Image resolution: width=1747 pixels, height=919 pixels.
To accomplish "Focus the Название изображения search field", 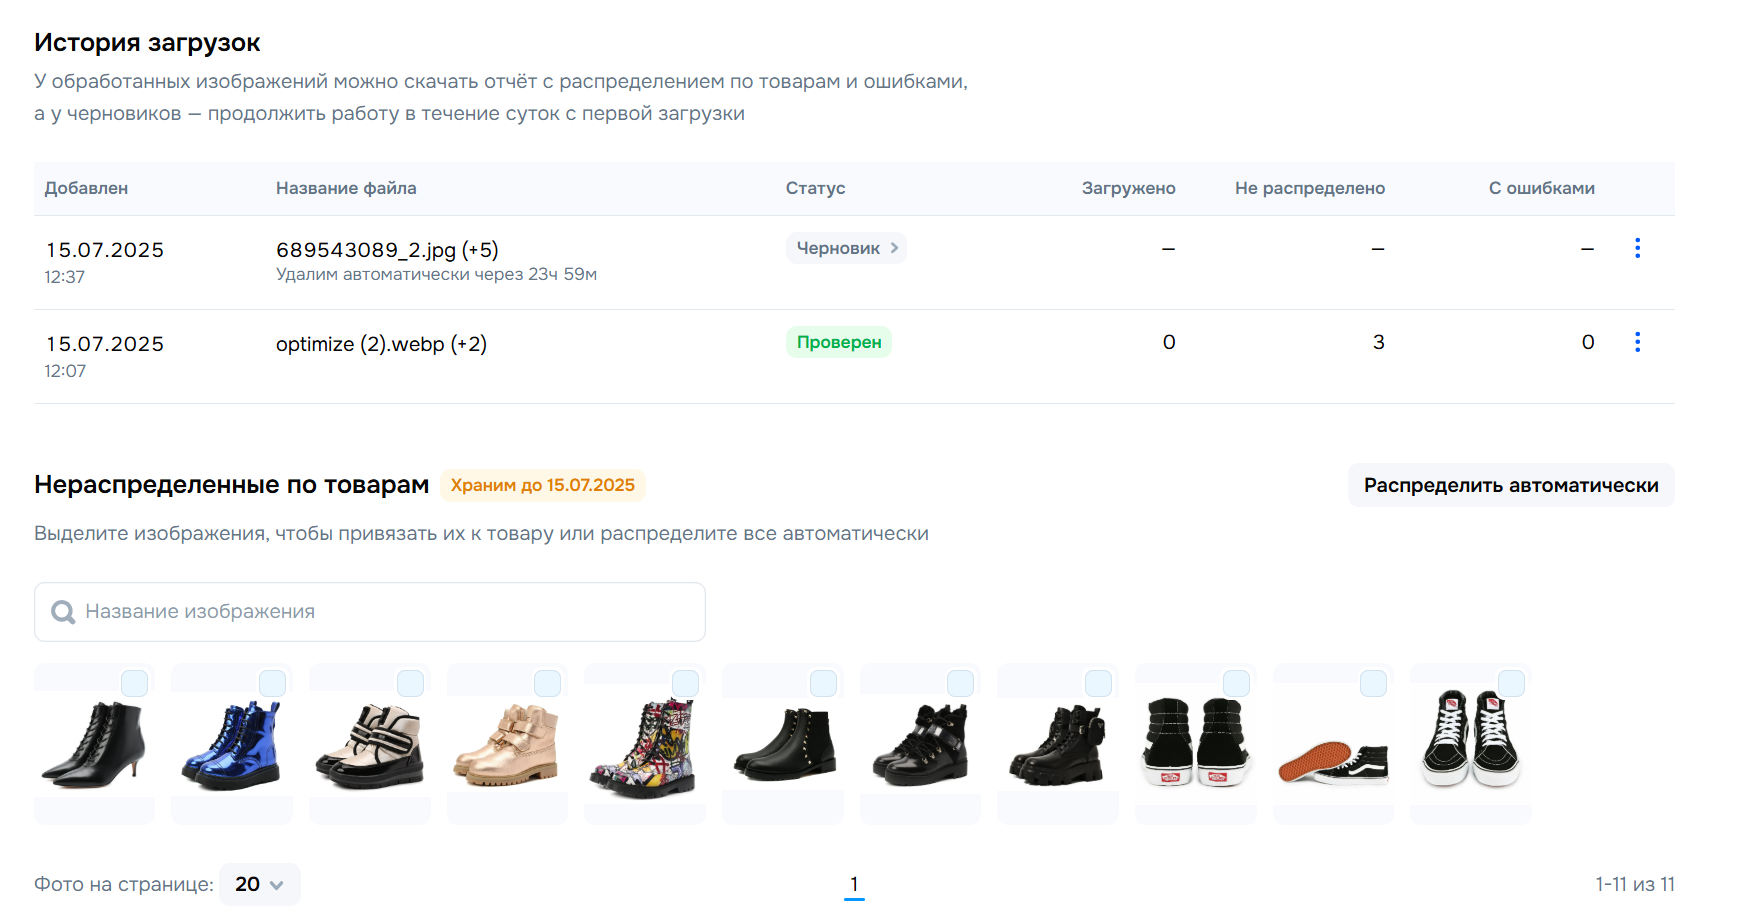I will [370, 612].
